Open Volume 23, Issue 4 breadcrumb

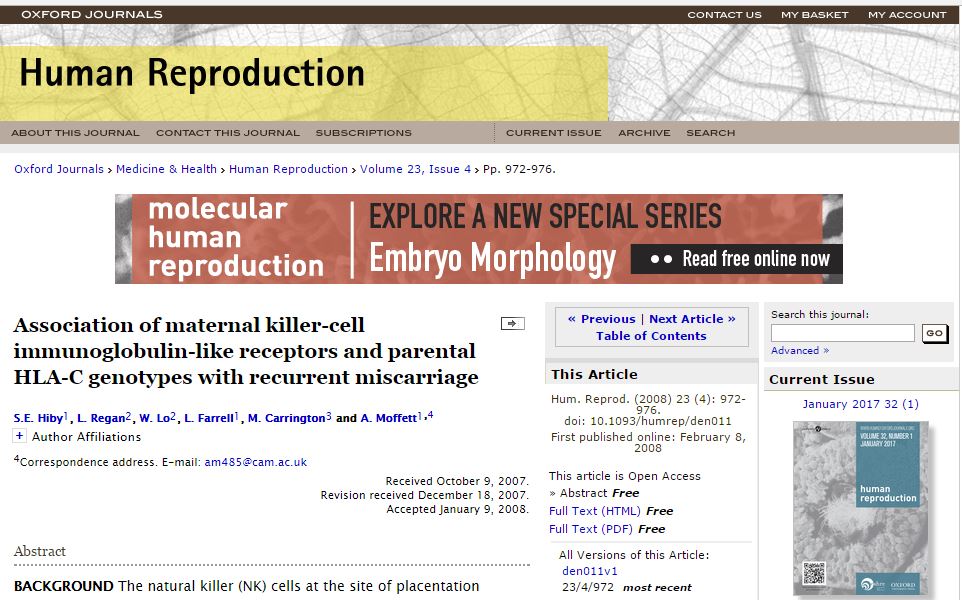415,170
